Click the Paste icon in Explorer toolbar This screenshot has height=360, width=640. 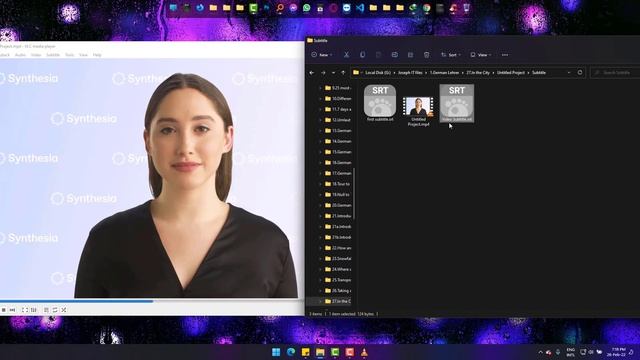pyautogui.click(x=378, y=55)
